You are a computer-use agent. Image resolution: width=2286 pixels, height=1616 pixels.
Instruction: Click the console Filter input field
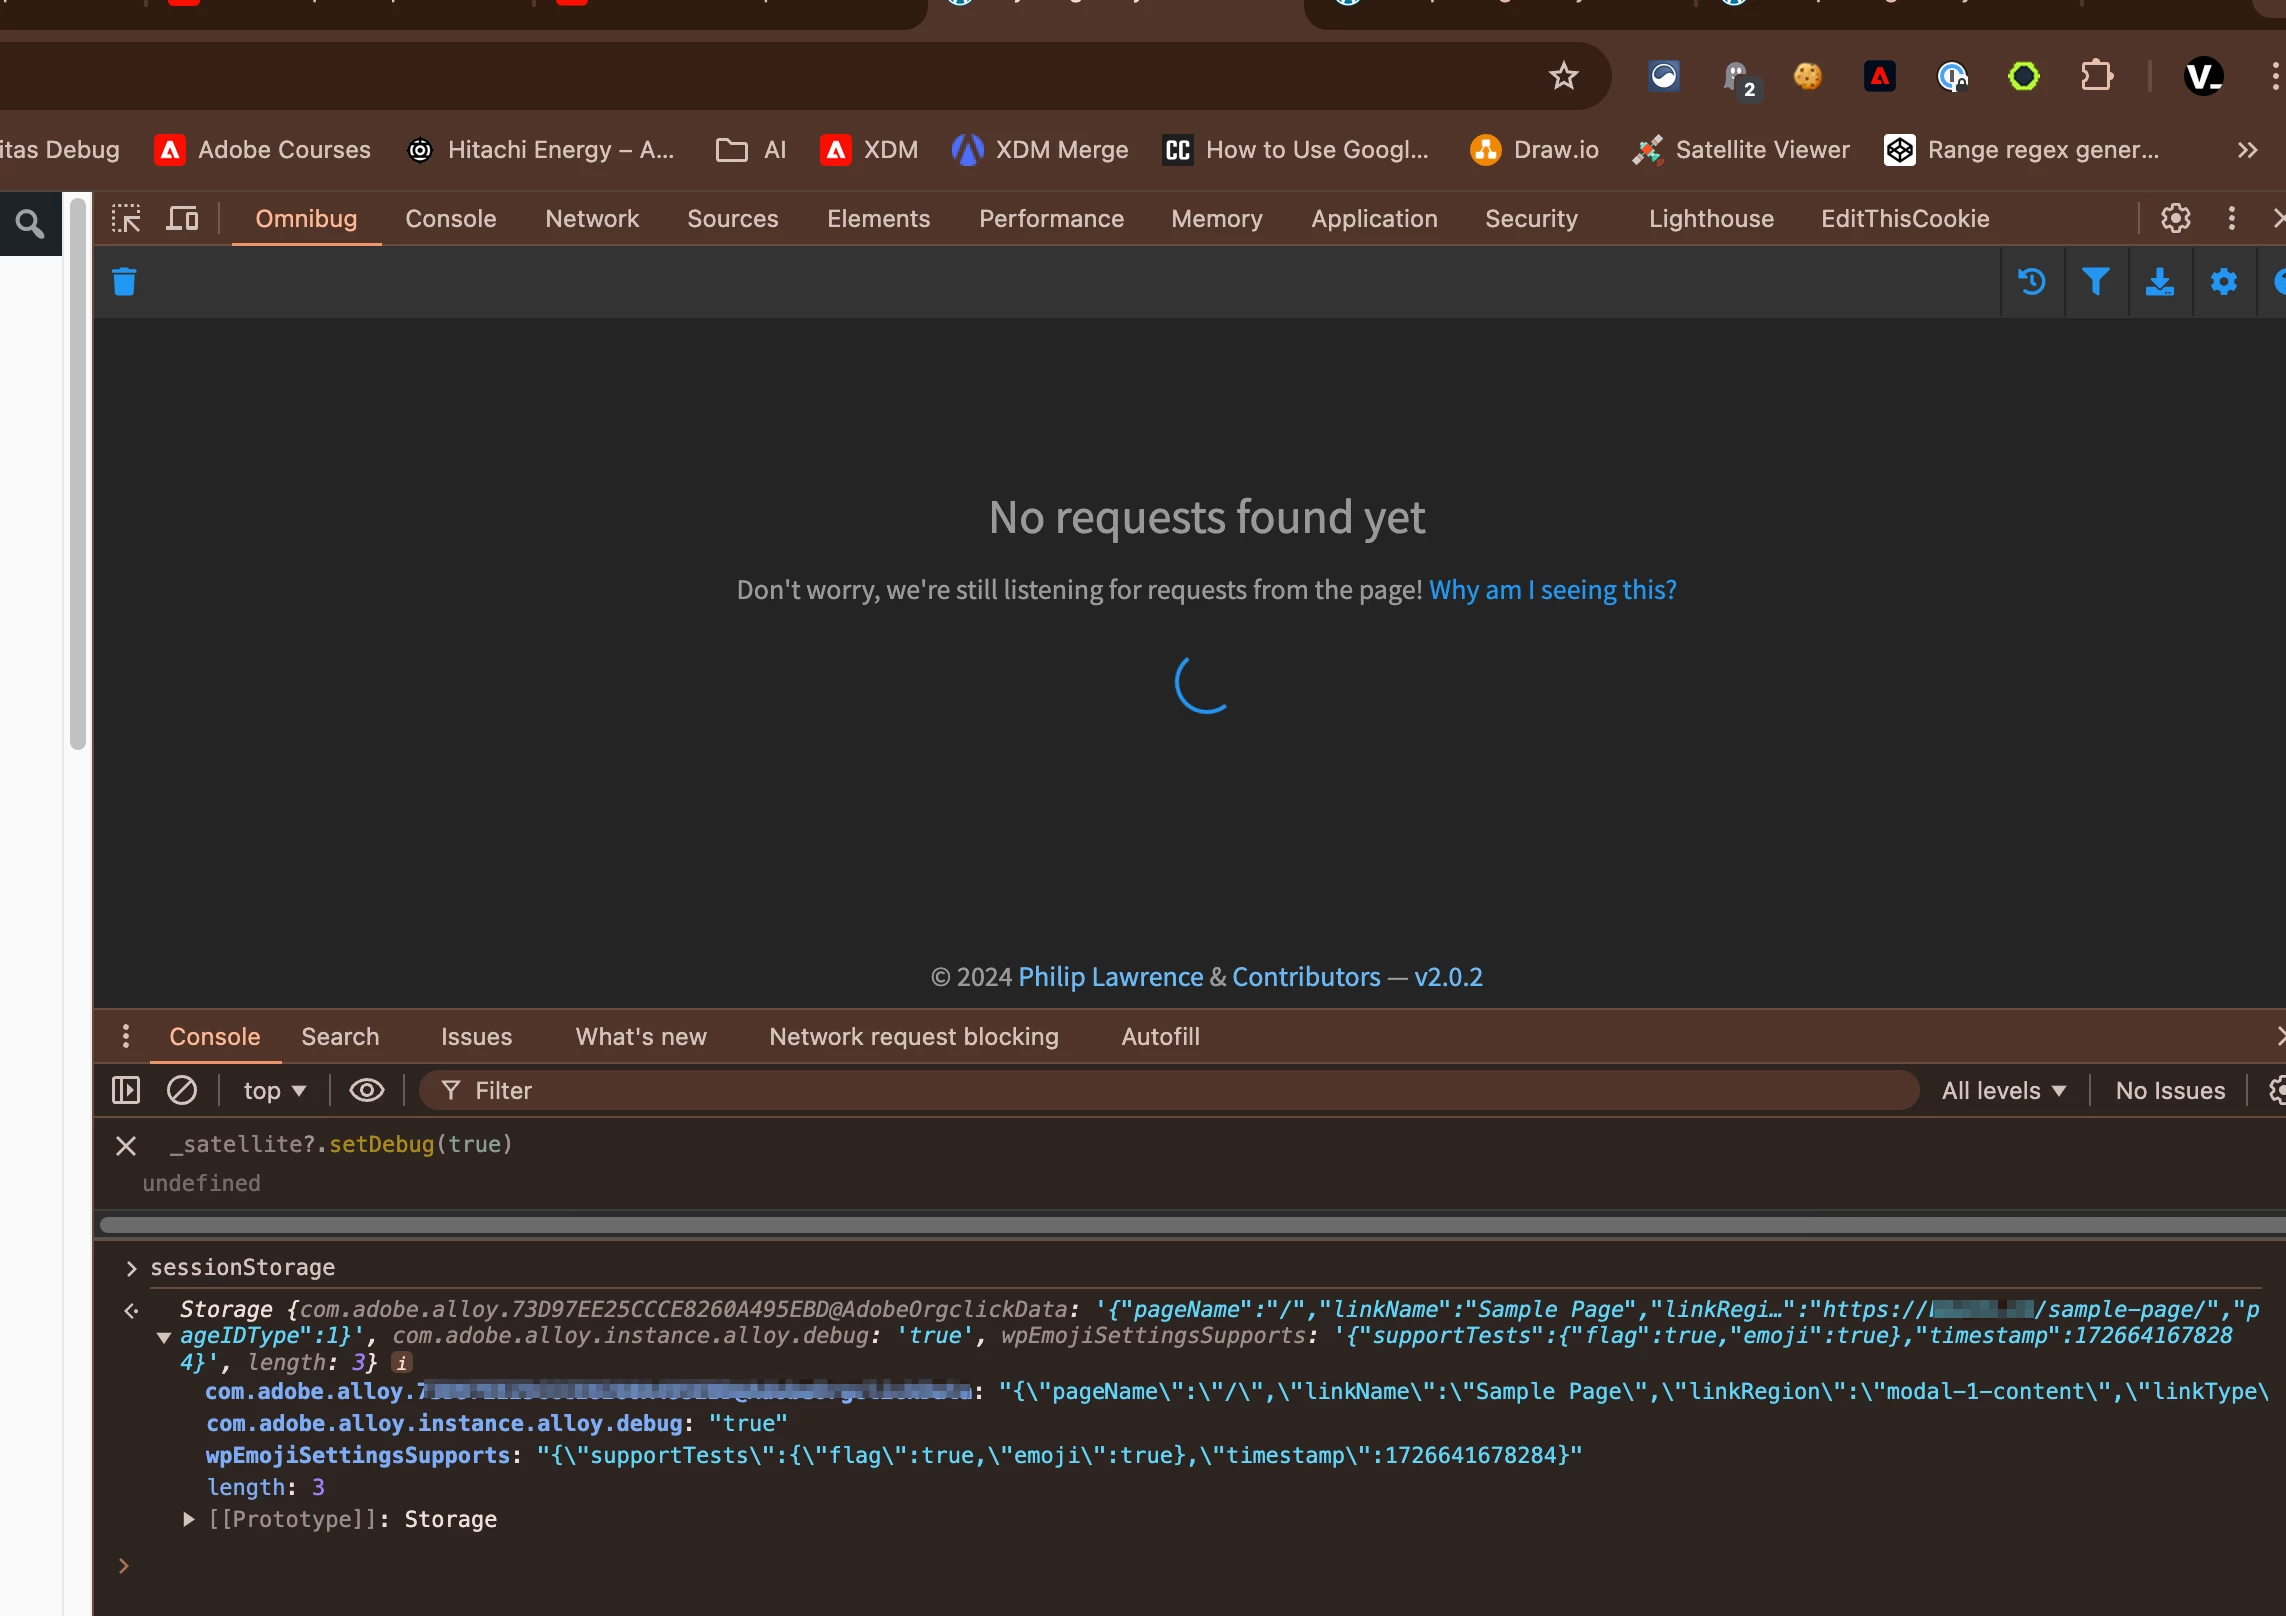point(1180,1090)
